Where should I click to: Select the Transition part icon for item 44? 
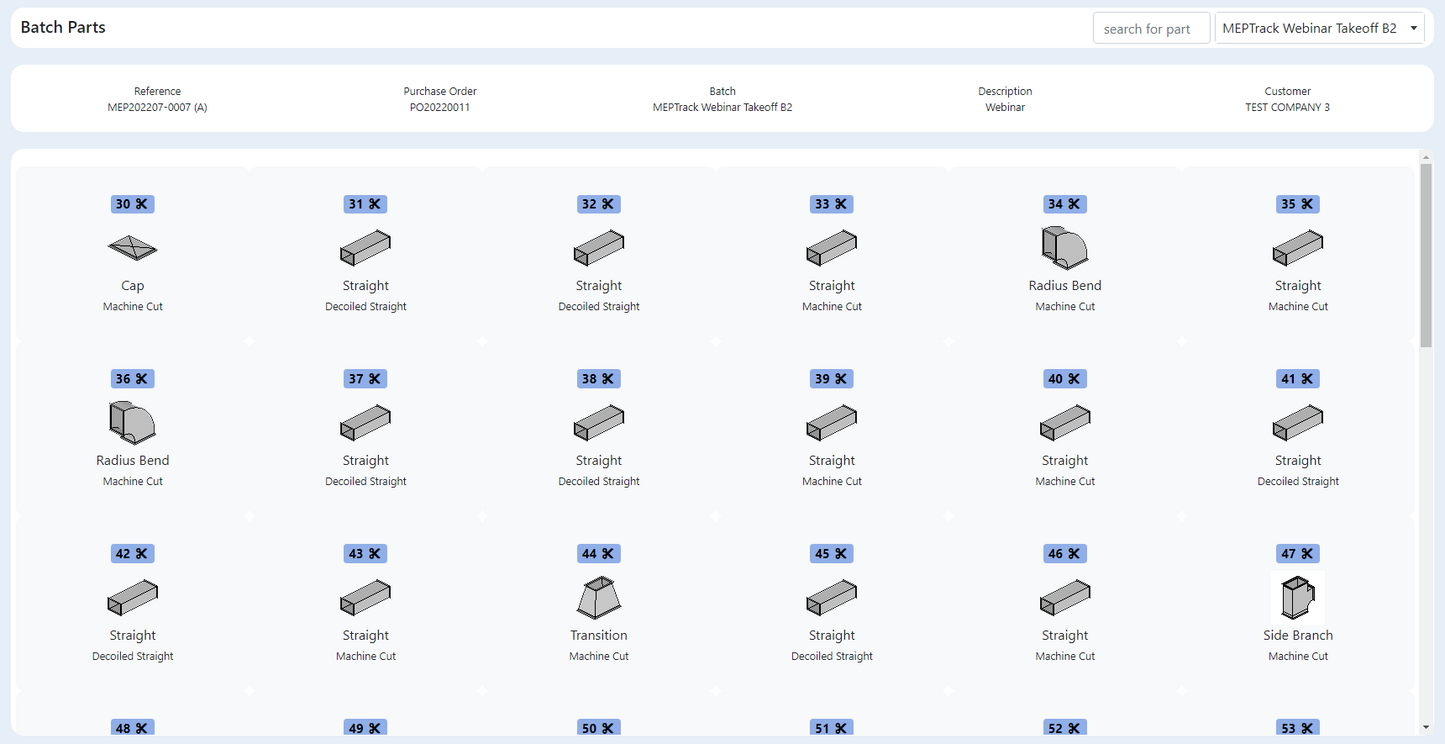click(599, 597)
